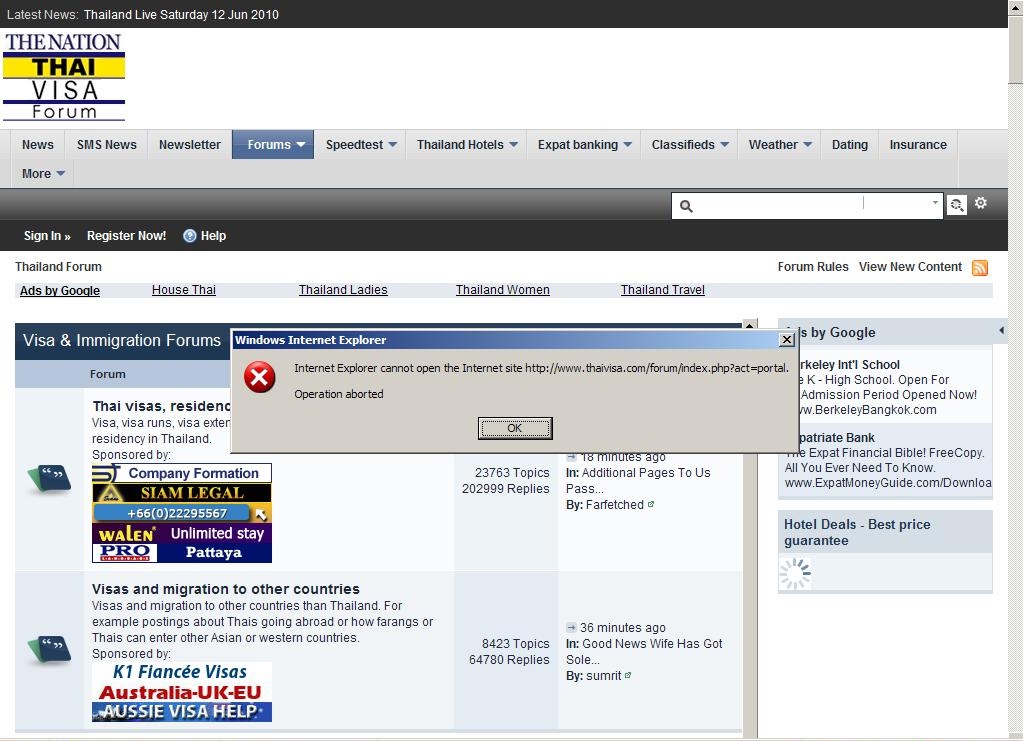Click the inner frame scroll up arrow

(x=750, y=325)
